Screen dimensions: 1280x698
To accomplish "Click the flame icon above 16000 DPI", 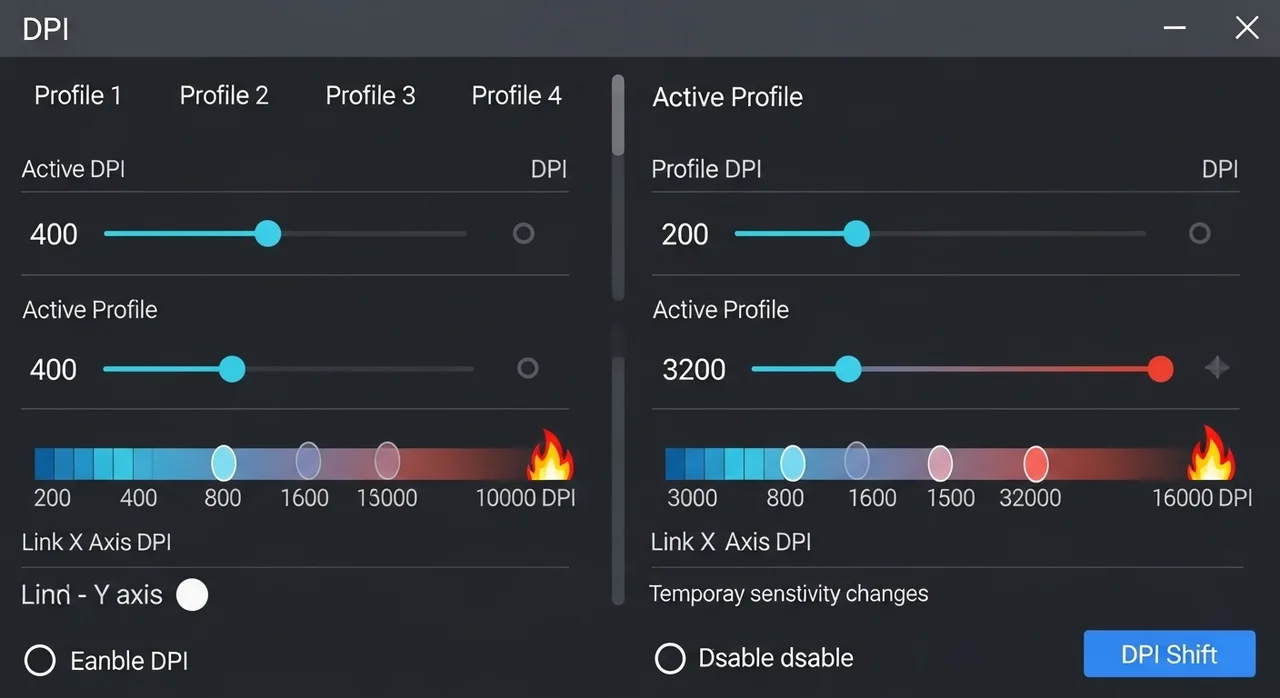I will [x=1211, y=455].
